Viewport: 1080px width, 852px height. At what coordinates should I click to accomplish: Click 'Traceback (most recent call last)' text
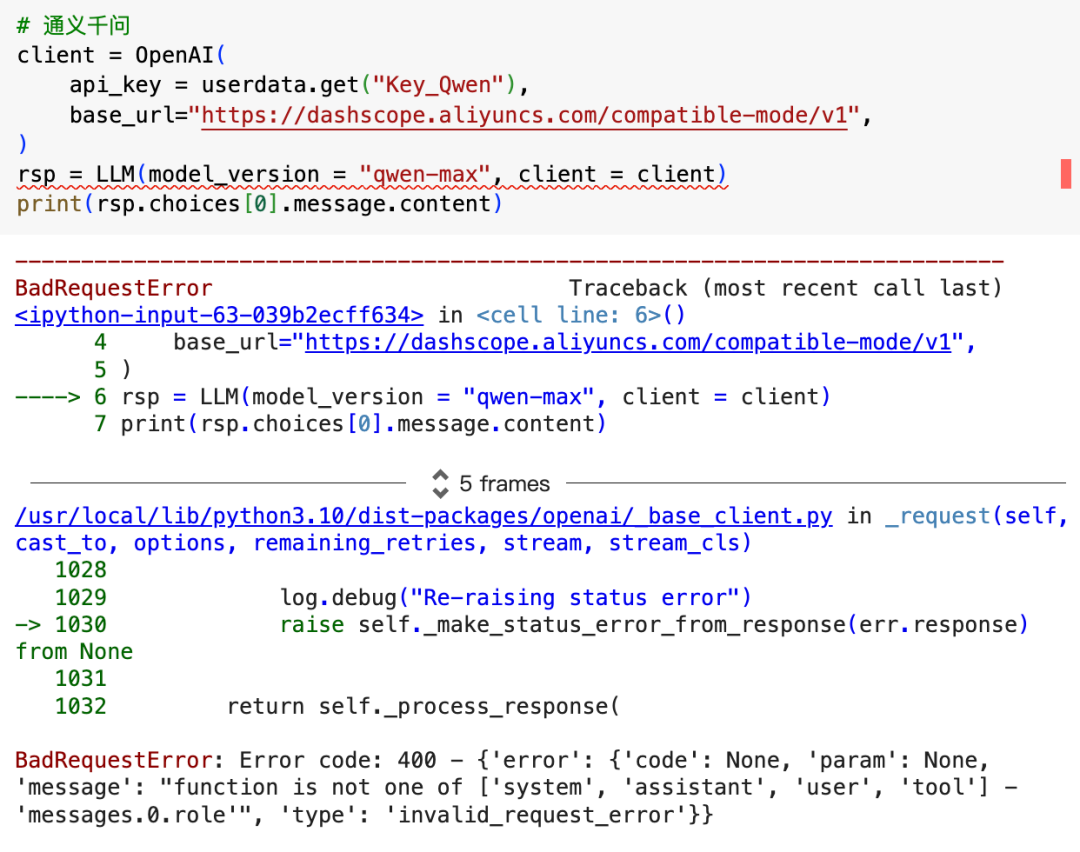click(785, 288)
